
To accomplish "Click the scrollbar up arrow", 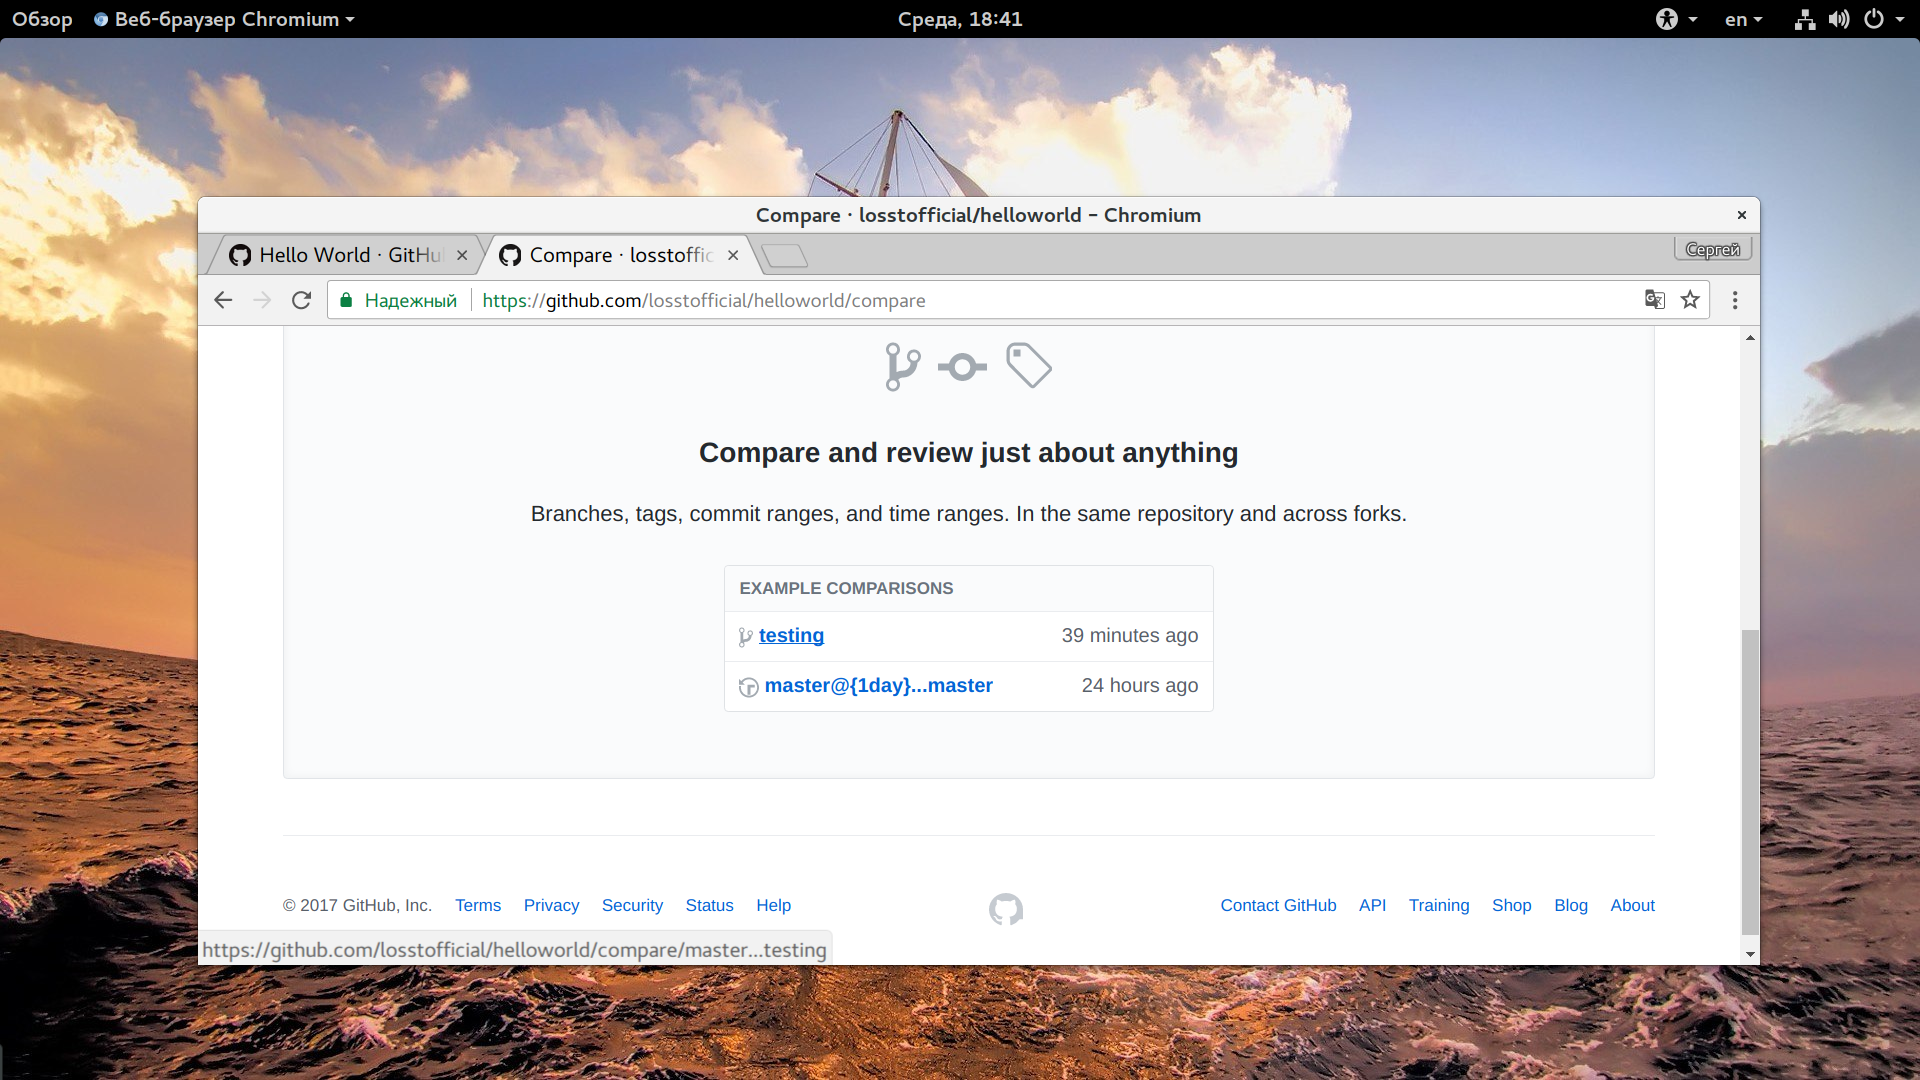I will pos(1750,337).
